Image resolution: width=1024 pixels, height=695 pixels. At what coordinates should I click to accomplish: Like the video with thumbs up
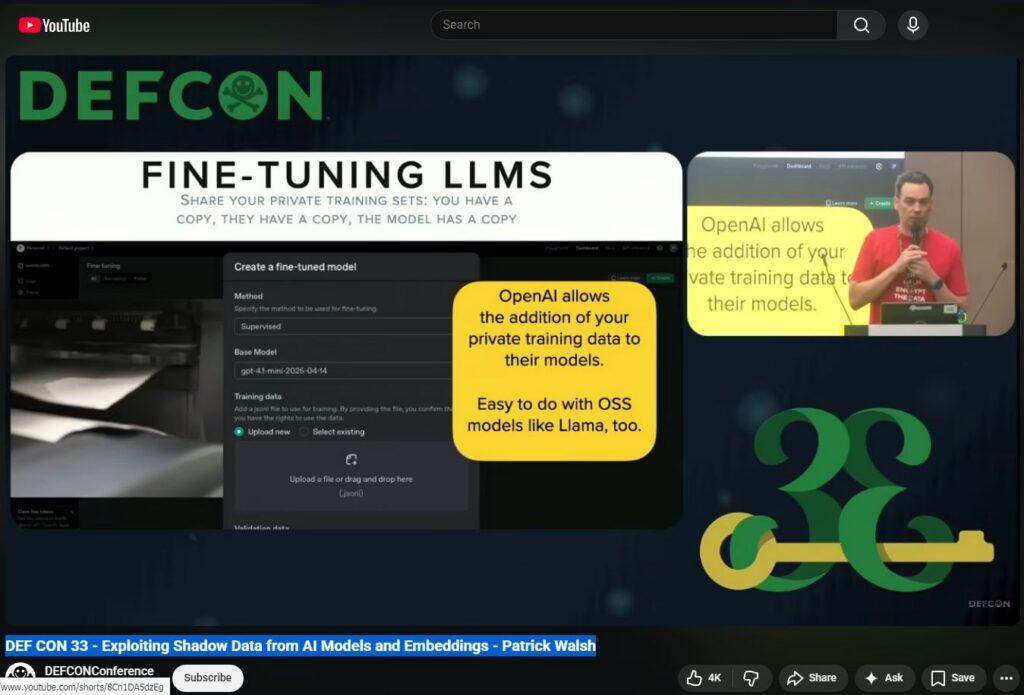point(705,678)
